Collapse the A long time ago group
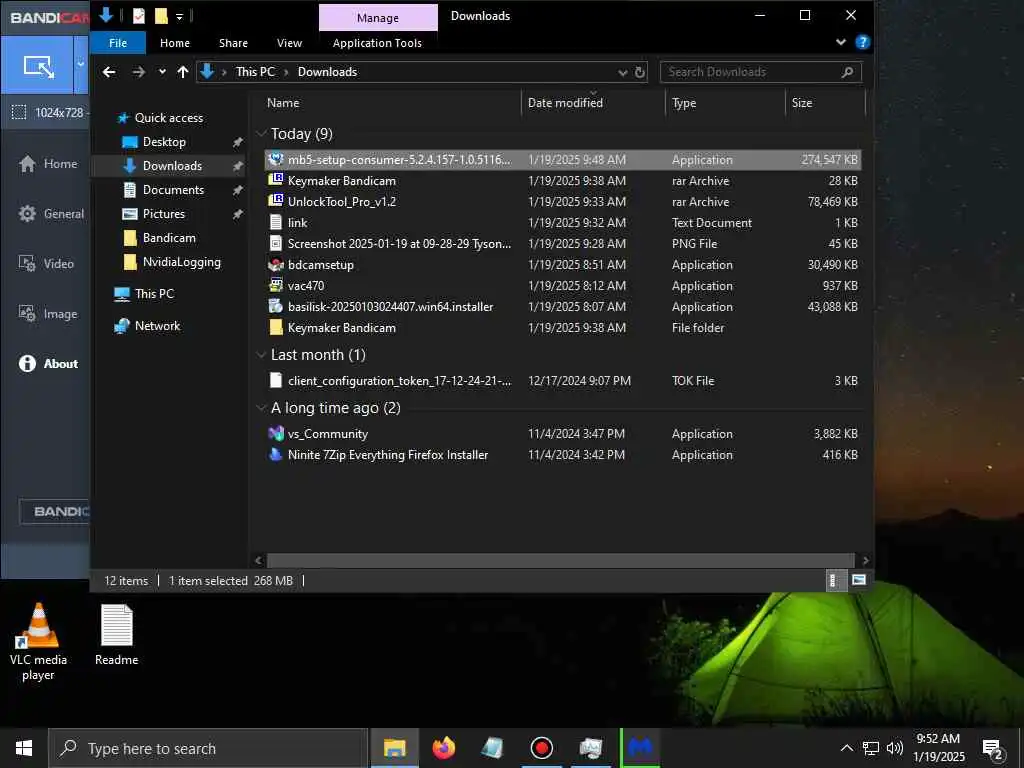Screen dimensions: 1024x768 (x=261, y=408)
